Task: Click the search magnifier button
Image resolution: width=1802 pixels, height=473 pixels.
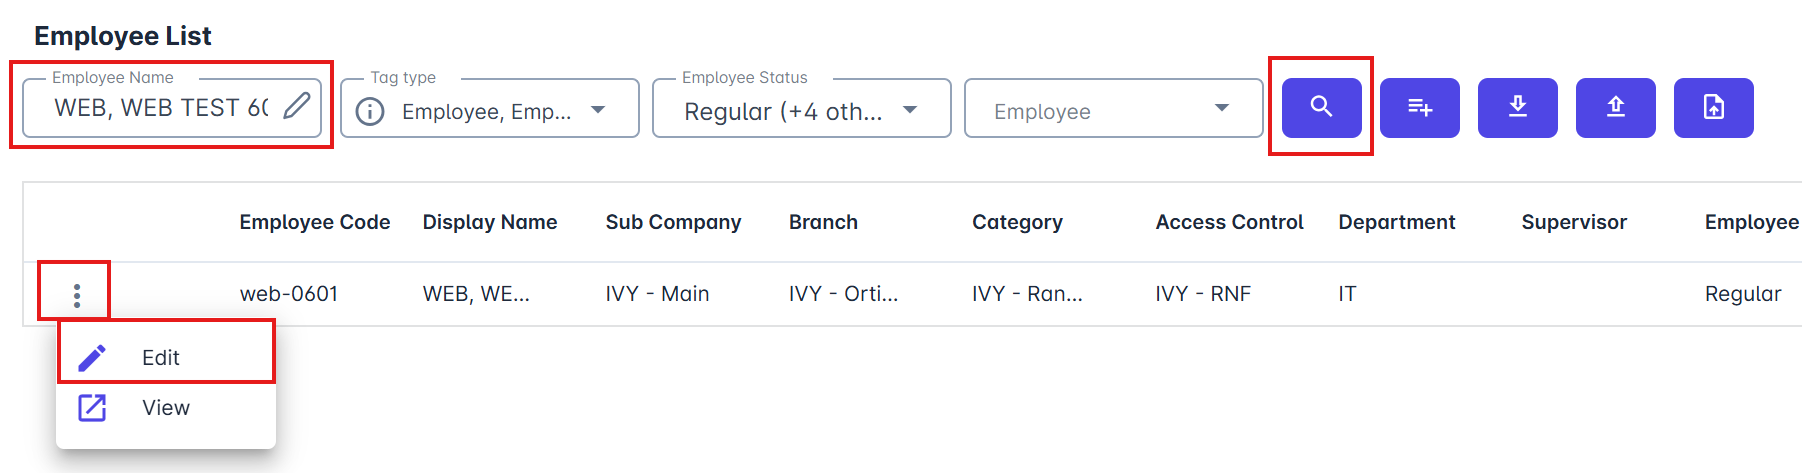Action: click(1321, 107)
